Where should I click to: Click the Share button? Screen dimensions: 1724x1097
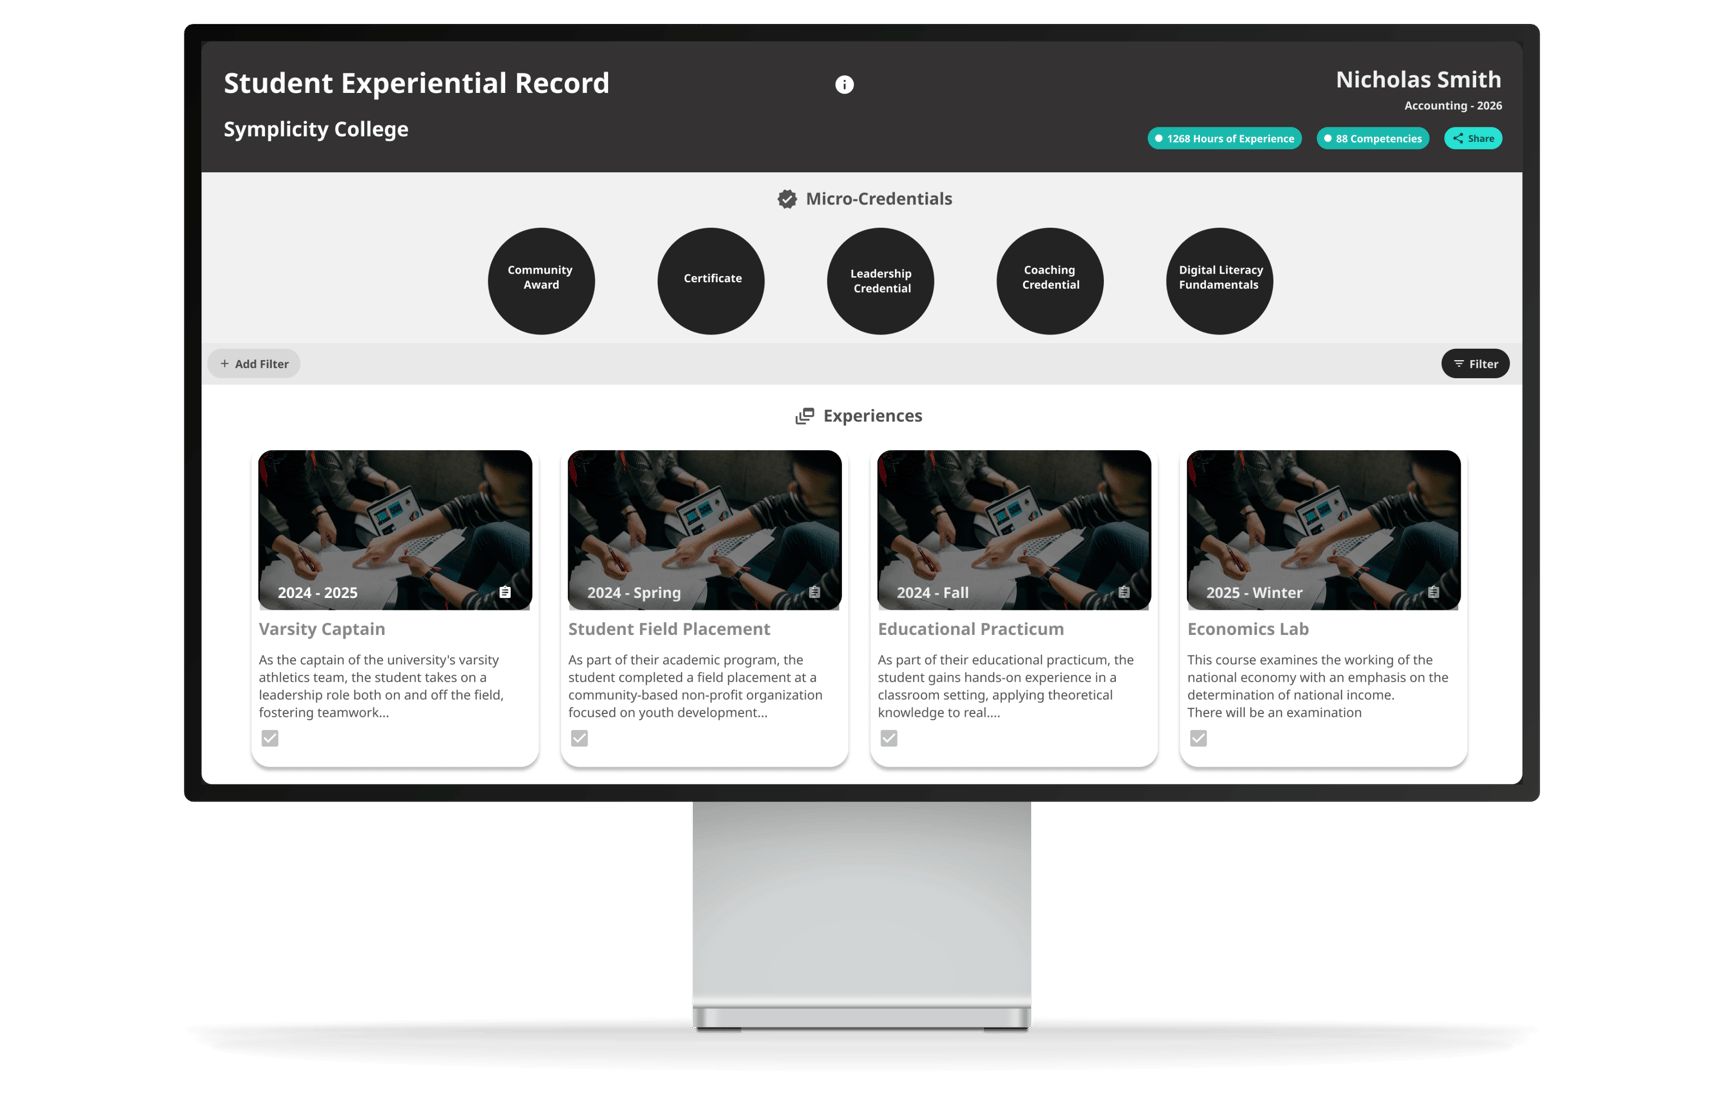(1472, 138)
